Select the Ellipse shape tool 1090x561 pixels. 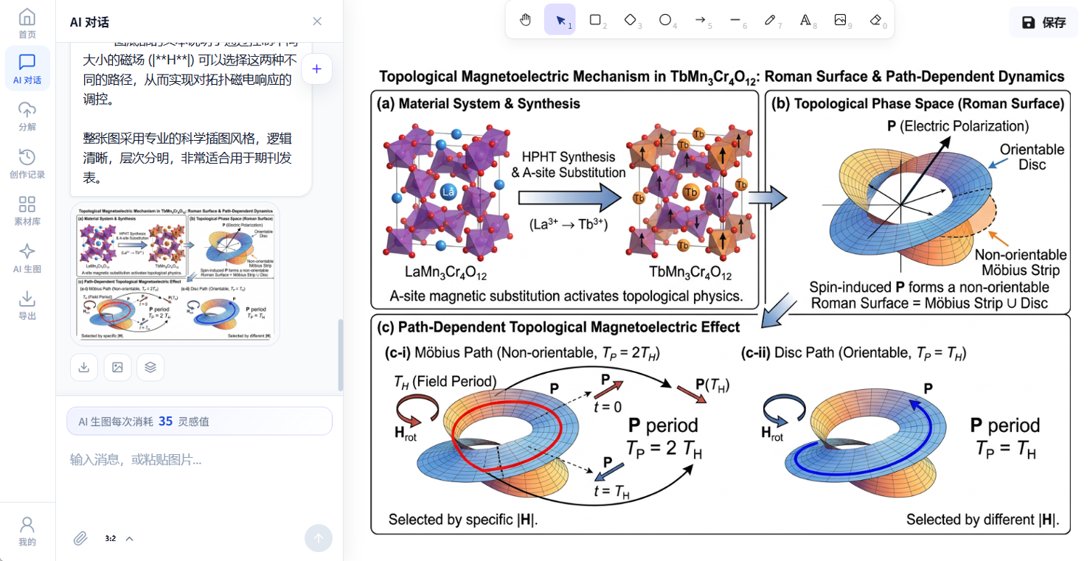coord(665,20)
